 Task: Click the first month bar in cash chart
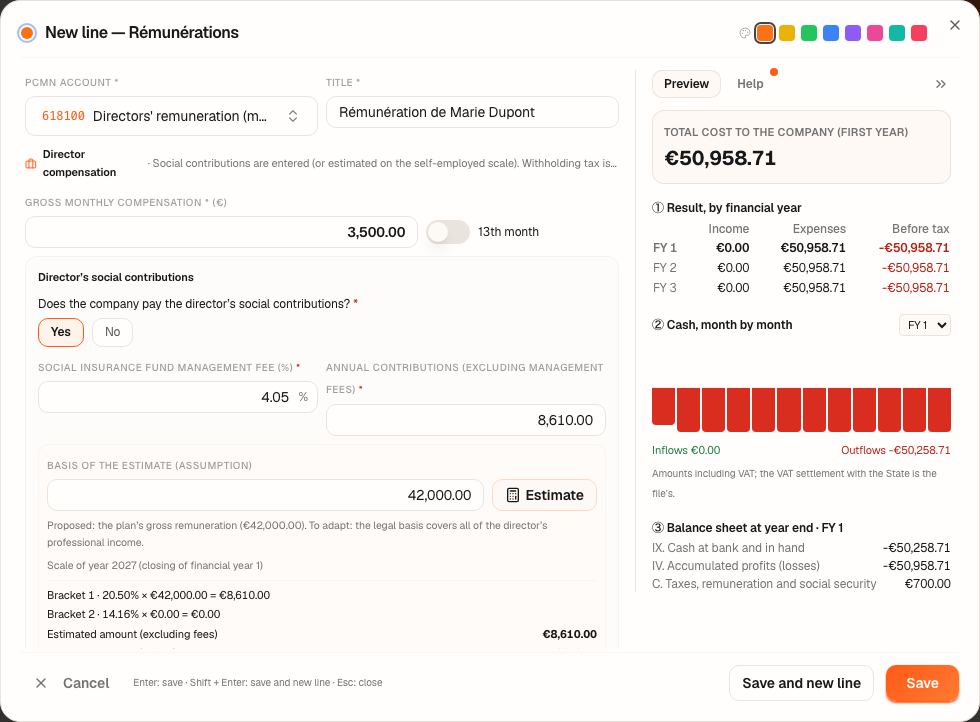coord(663,406)
